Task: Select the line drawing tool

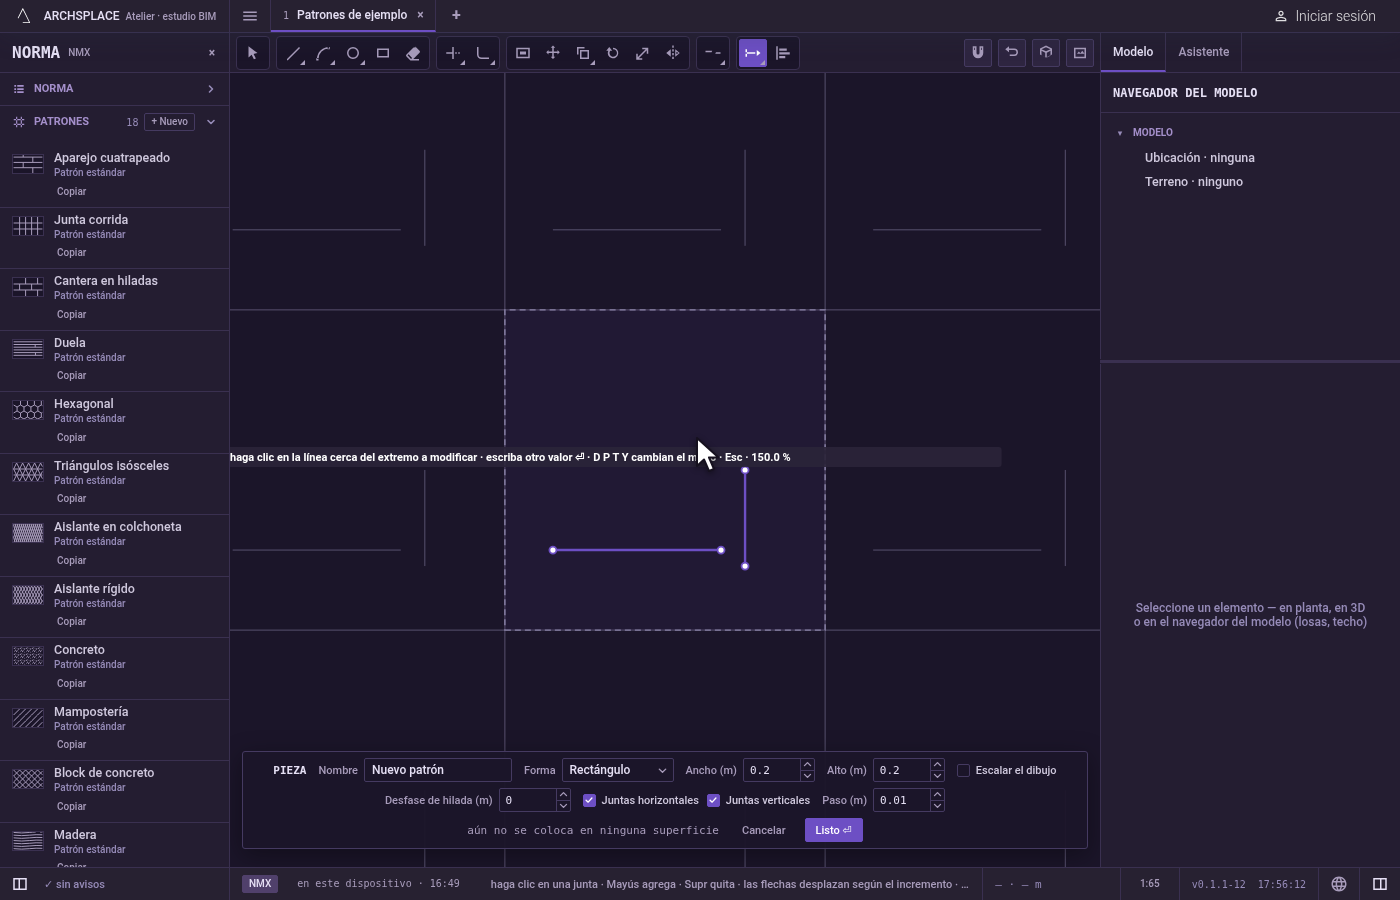Action: (x=293, y=53)
